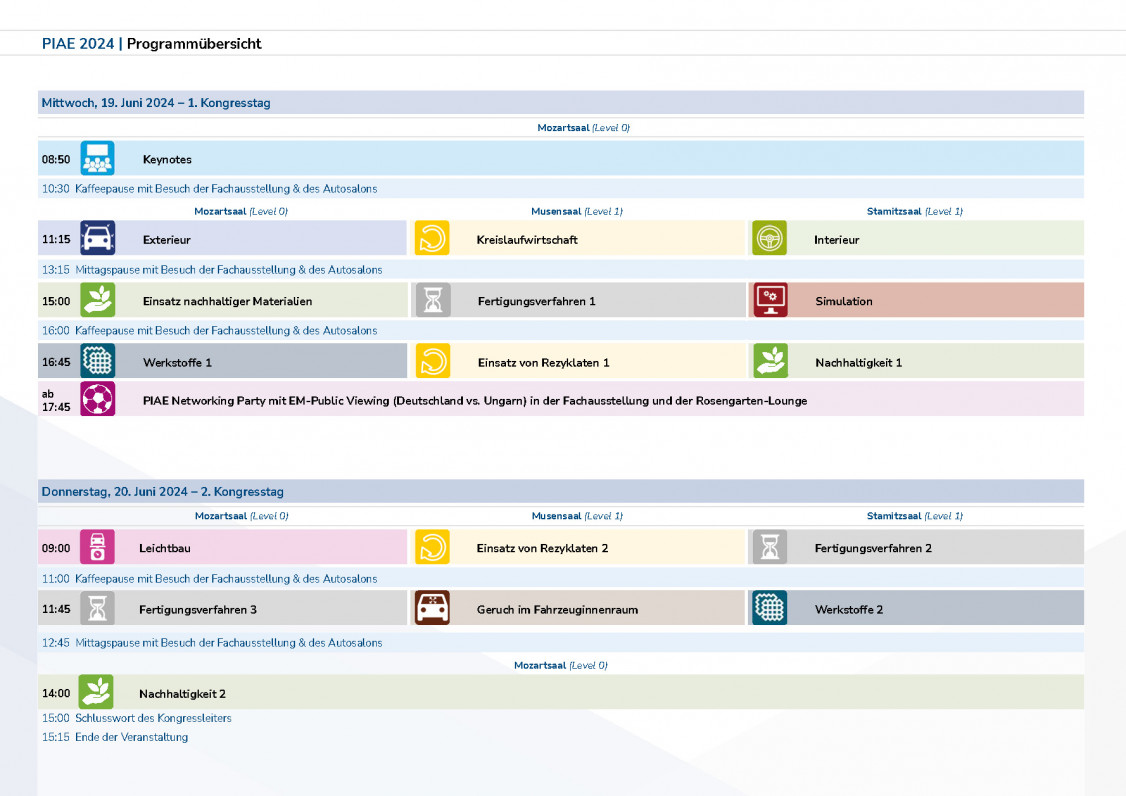Select the grid icon next to Werkstoffe 2
Image resolution: width=1126 pixels, height=796 pixels.
coord(769,608)
